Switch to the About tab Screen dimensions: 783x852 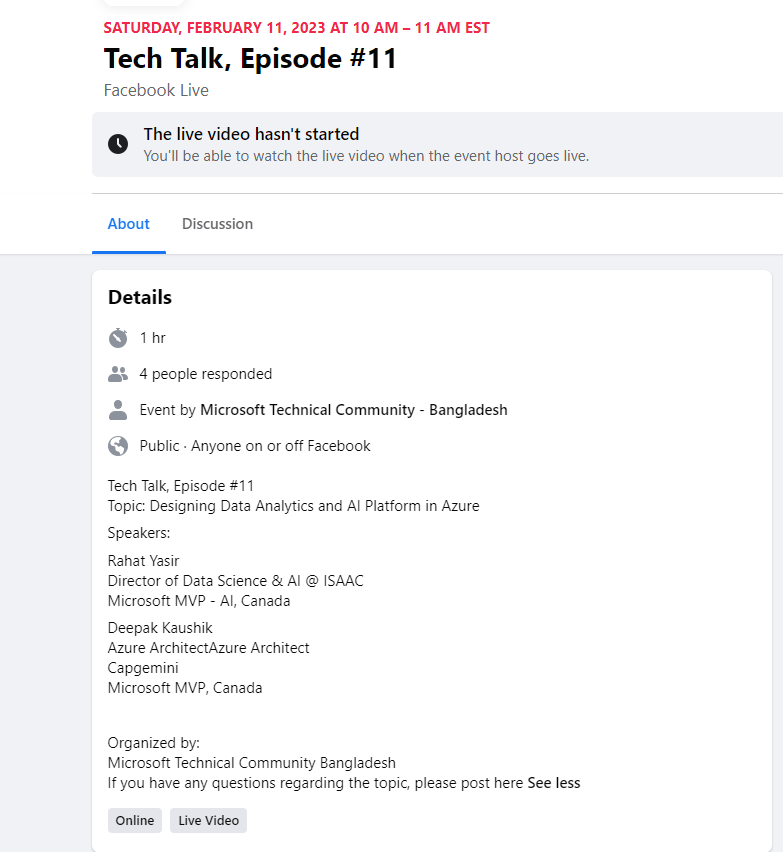pos(128,224)
